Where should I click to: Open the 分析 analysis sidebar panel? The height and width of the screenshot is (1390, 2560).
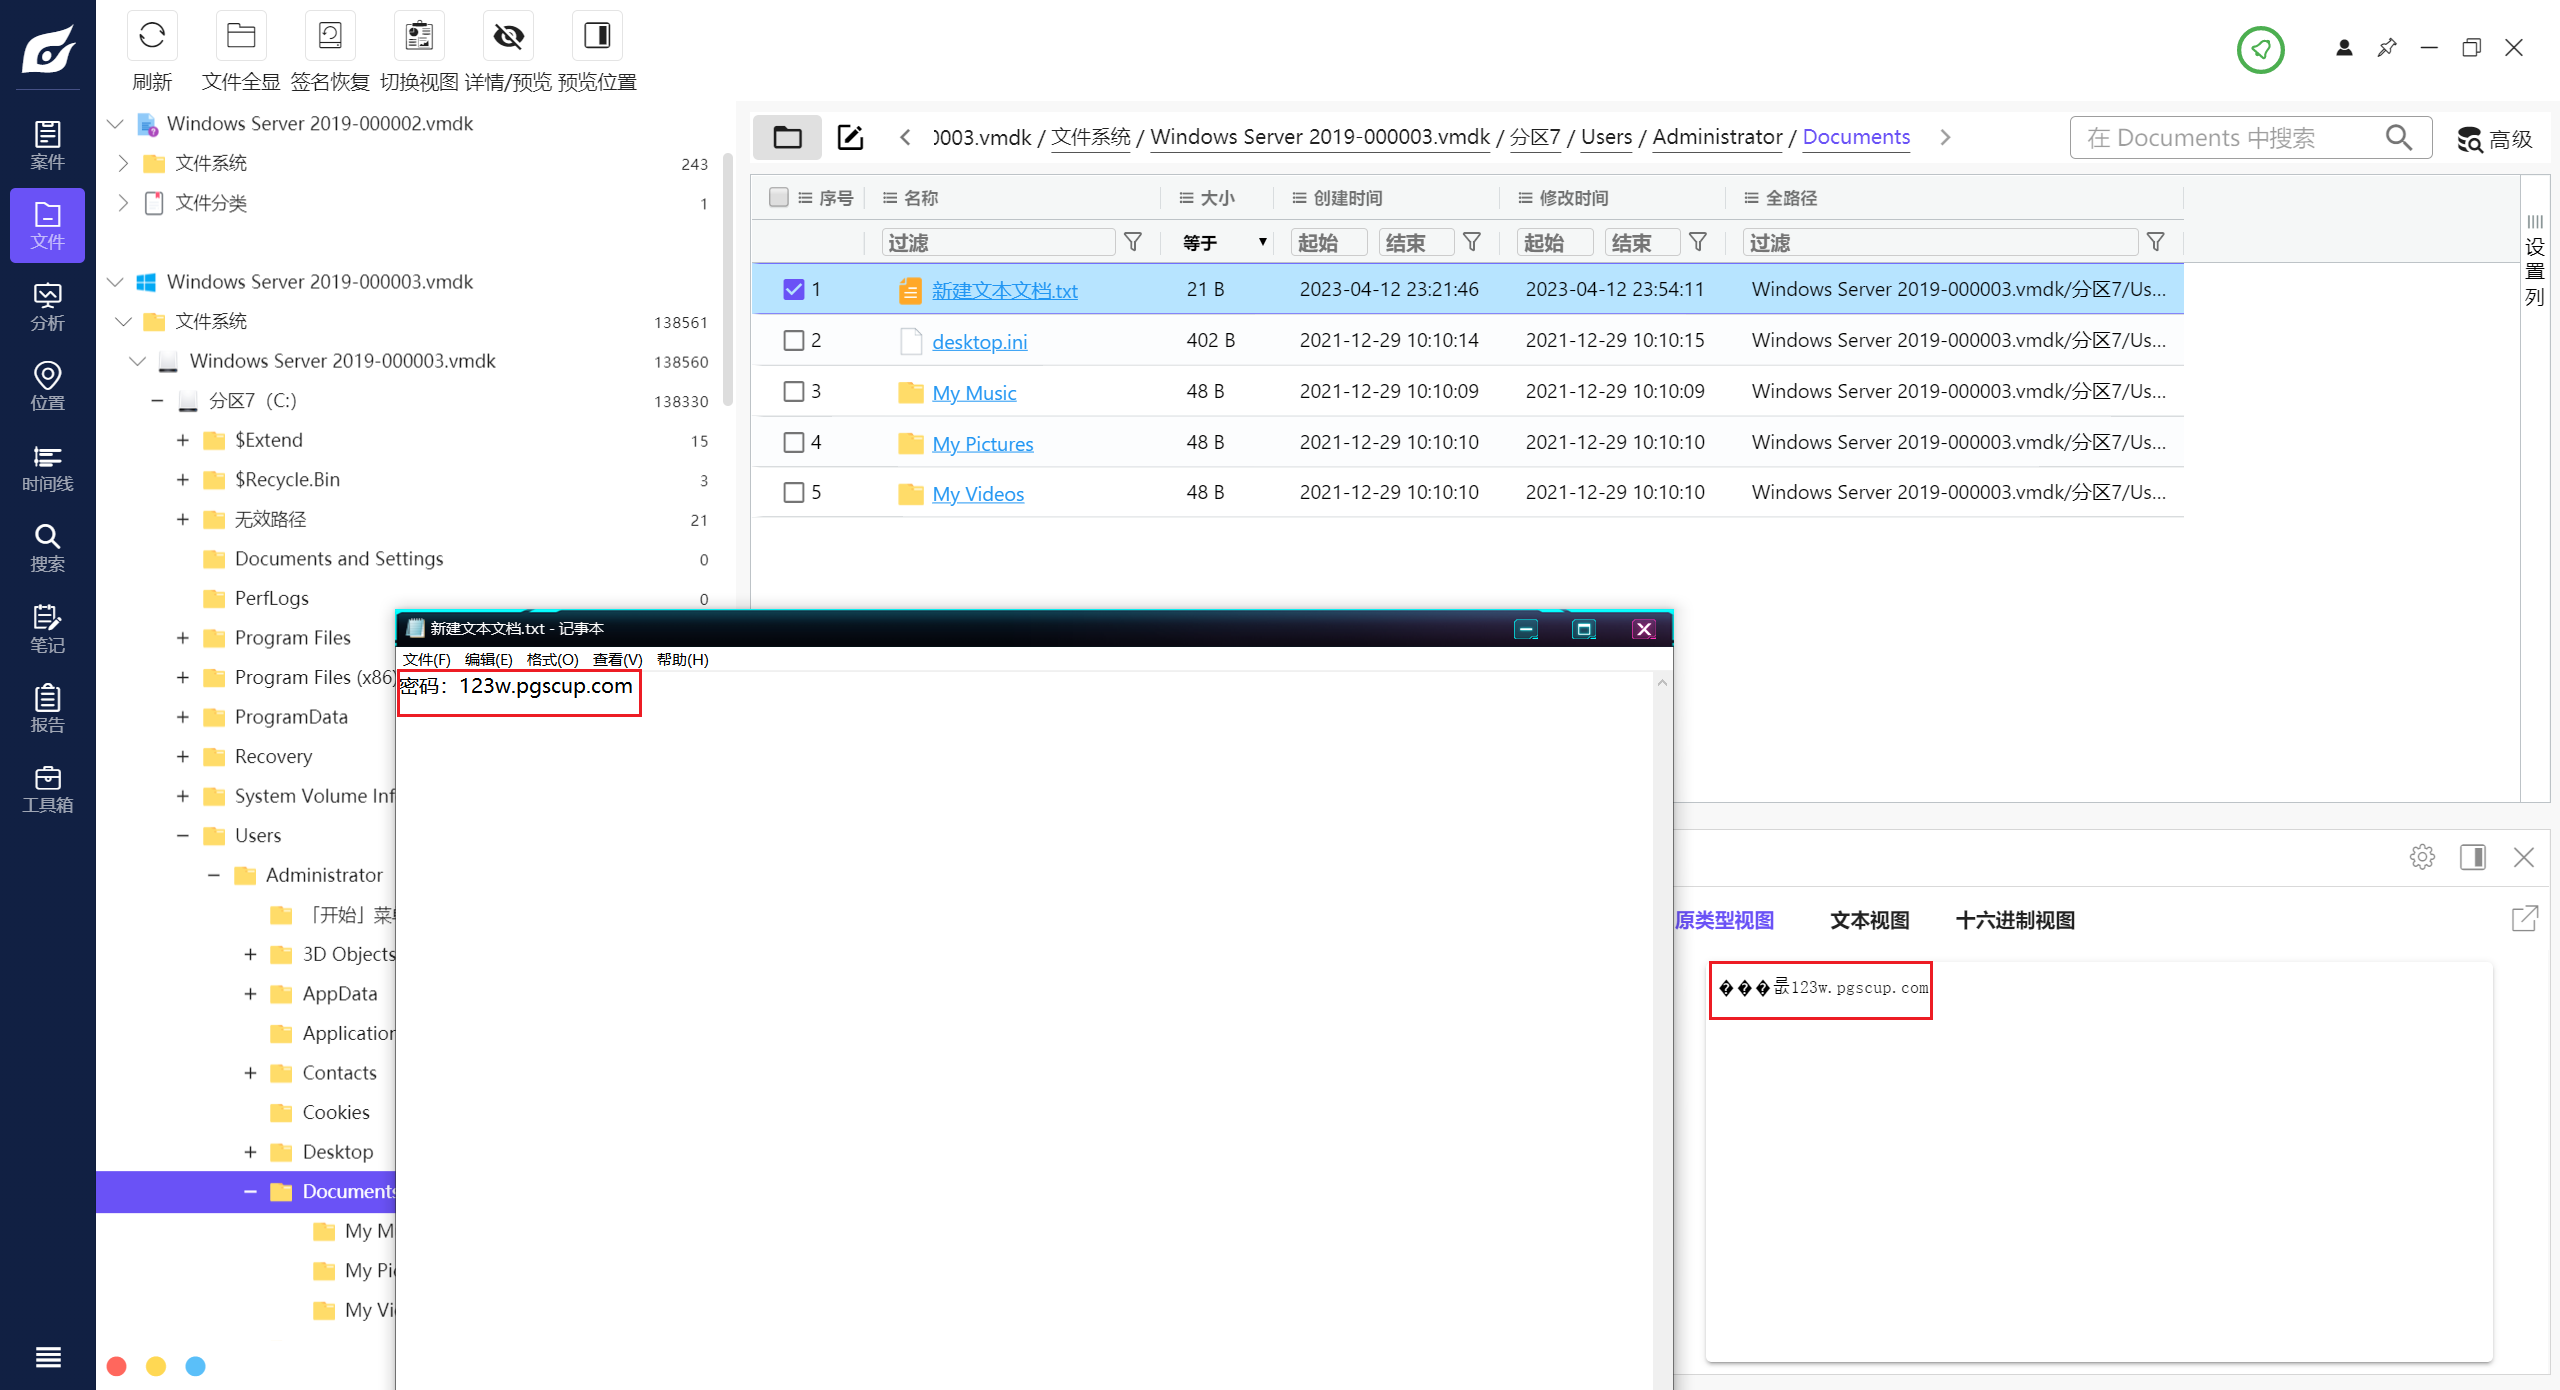[x=47, y=306]
